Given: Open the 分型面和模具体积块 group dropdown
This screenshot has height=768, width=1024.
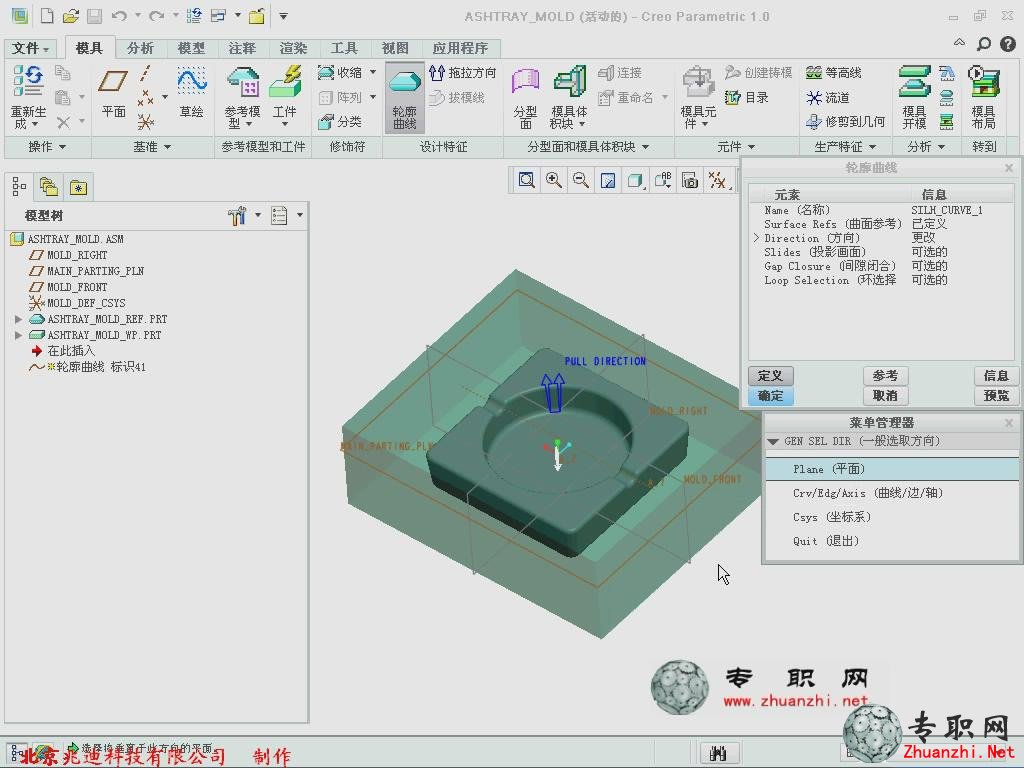Looking at the screenshot, I should click(588, 147).
